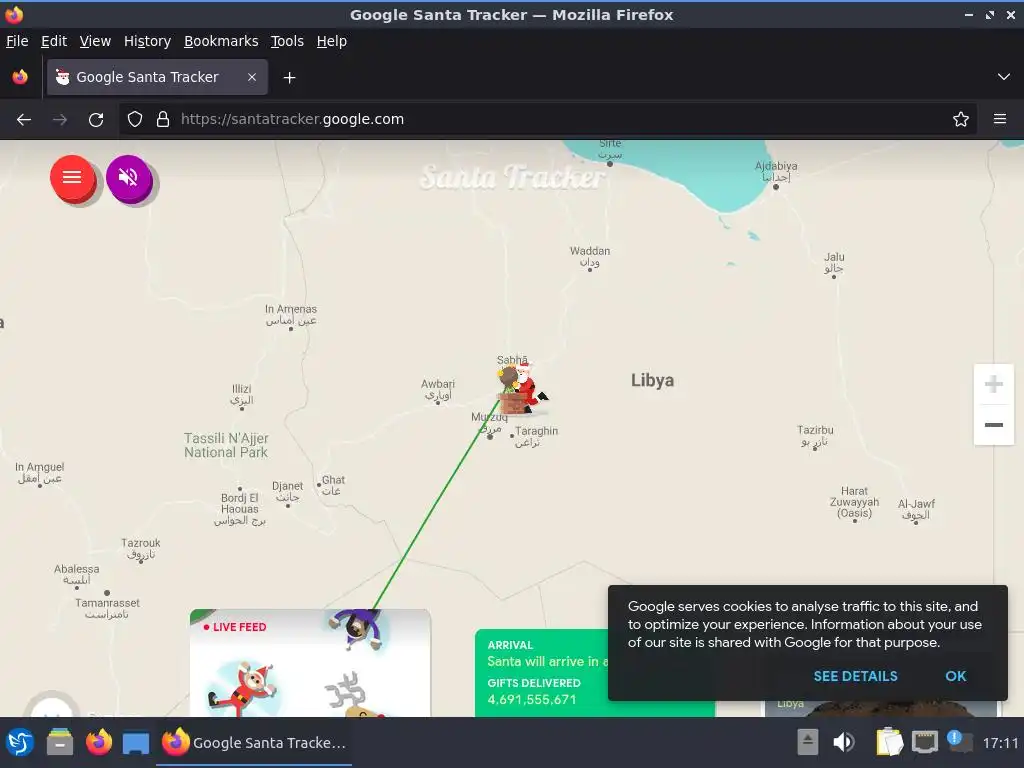Click the site security padlock icon
1024x768 pixels.
[163, 120]
